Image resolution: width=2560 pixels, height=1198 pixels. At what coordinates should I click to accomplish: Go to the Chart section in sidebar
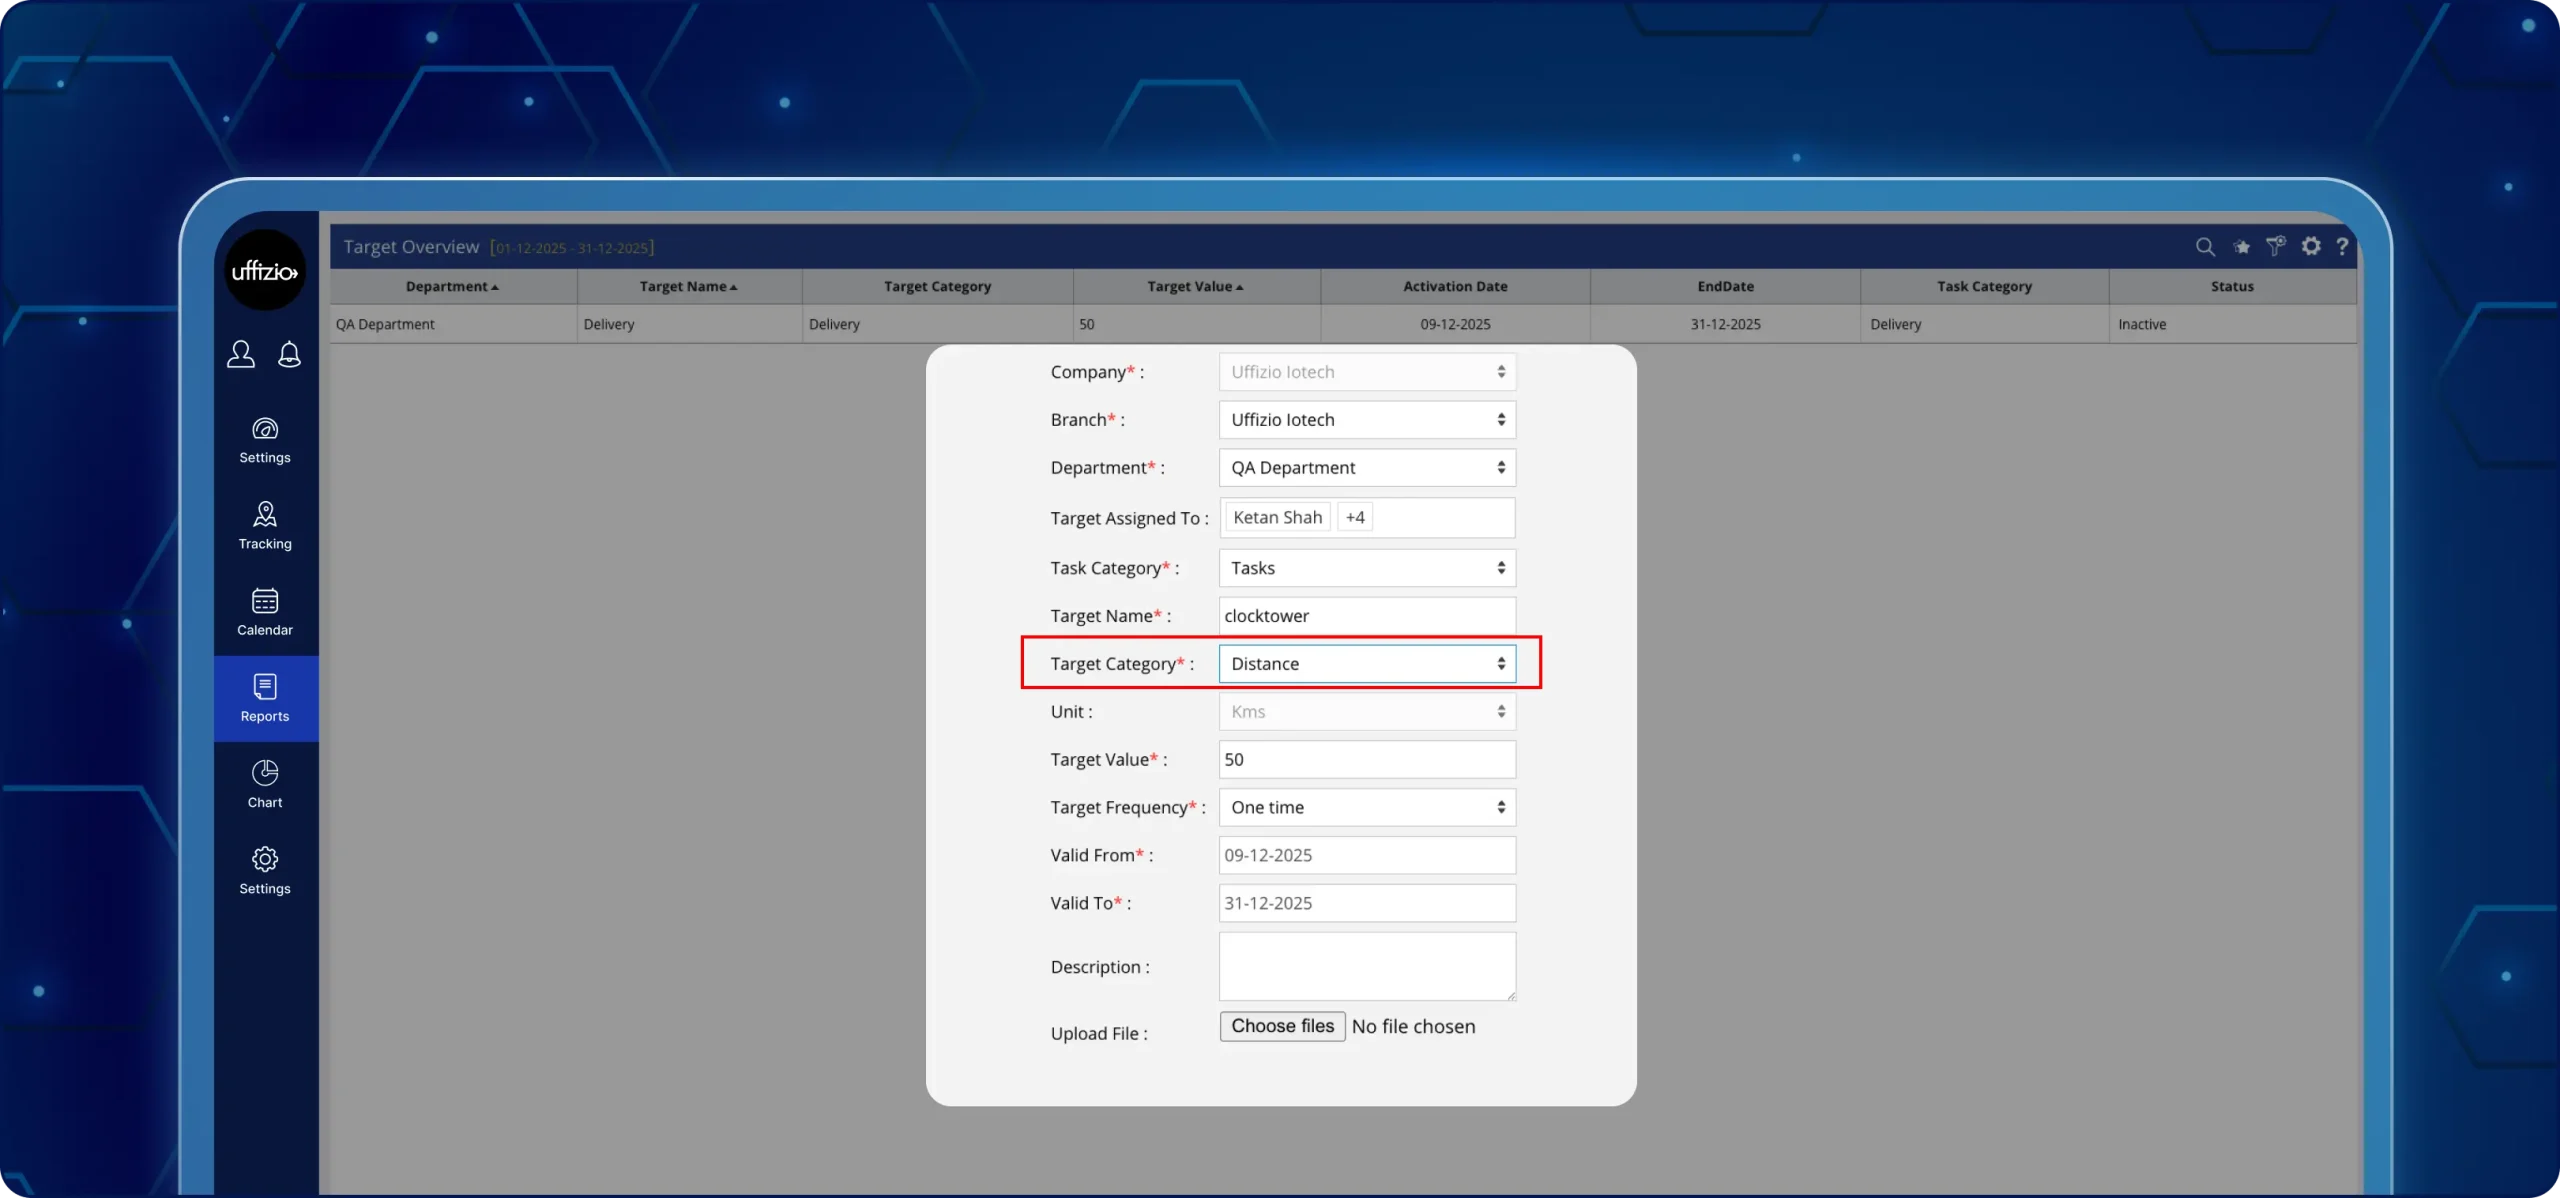[x=265, y=784]
